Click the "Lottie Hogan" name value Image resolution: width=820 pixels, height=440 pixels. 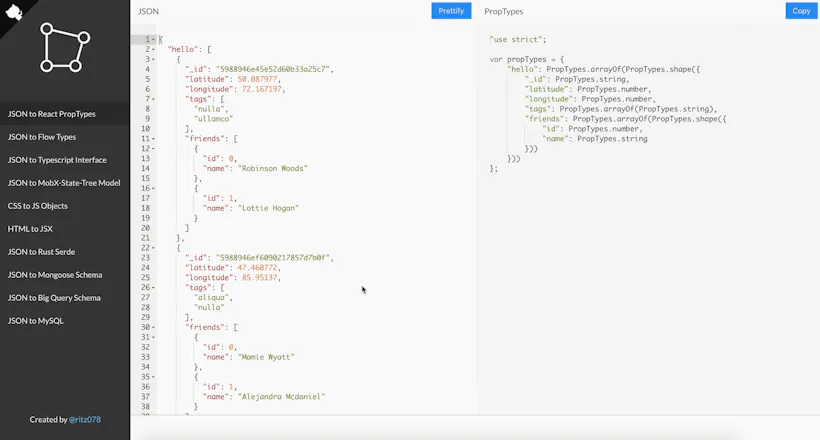coord(268,208)
